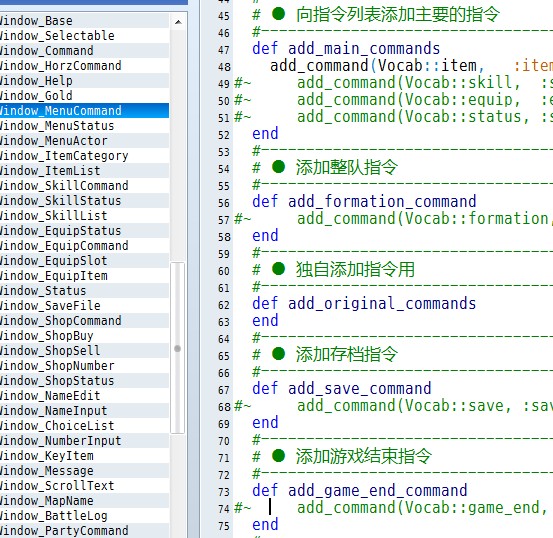The image size is (553, 538).
Task: Open Window_ChoiceList script
Action: (x=84, y=425)
